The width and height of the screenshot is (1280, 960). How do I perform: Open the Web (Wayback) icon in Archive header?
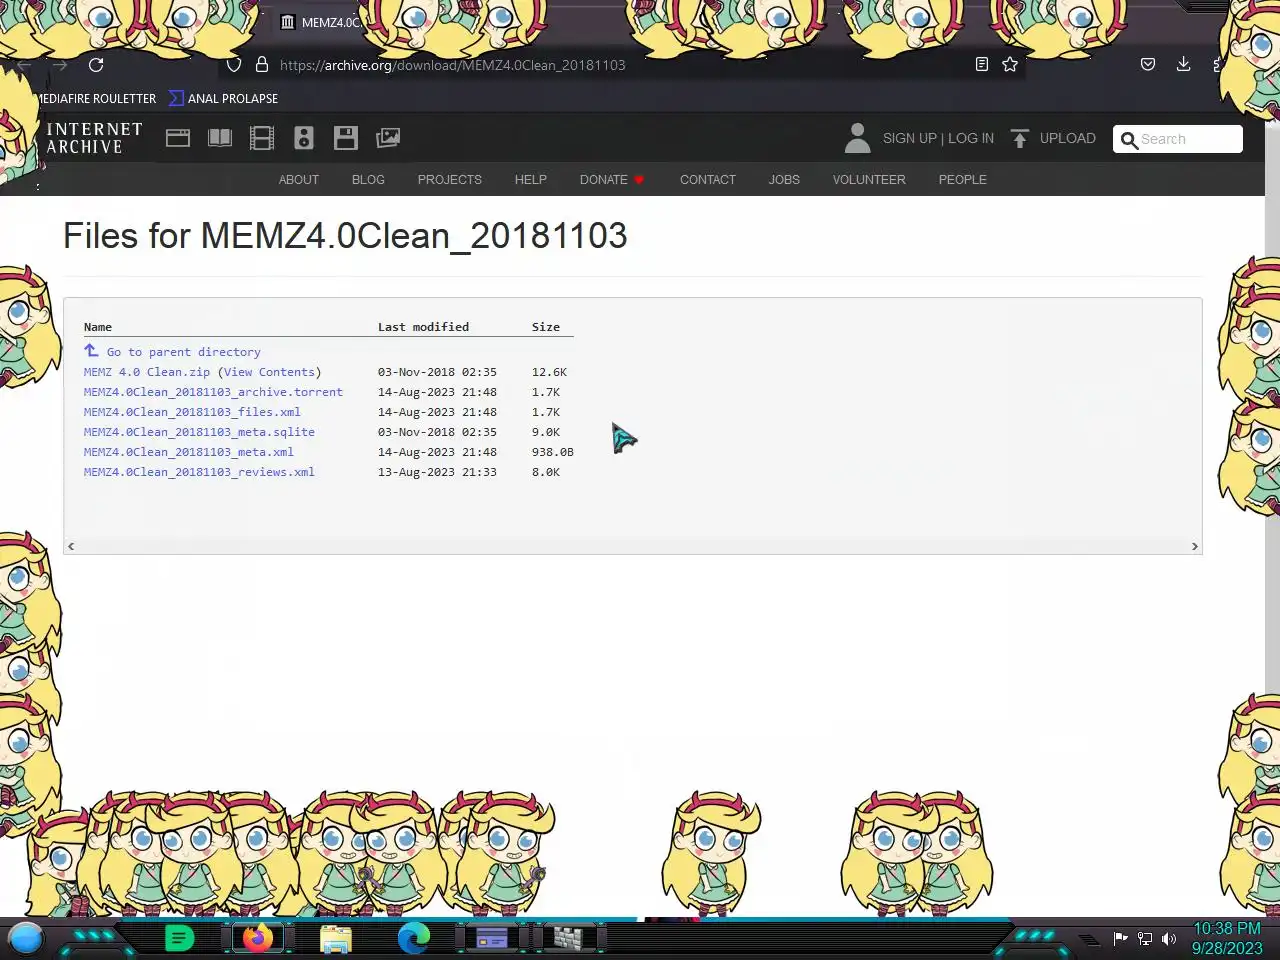click(178, 138)
